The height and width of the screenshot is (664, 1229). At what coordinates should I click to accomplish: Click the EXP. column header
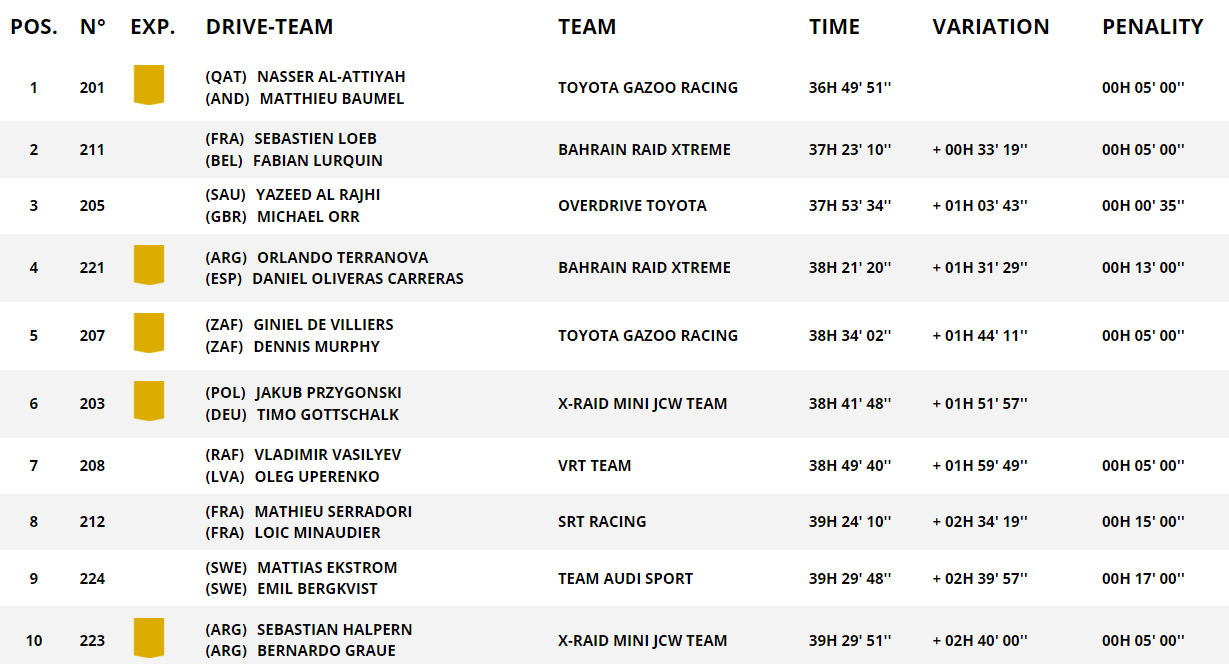[152, 27]
